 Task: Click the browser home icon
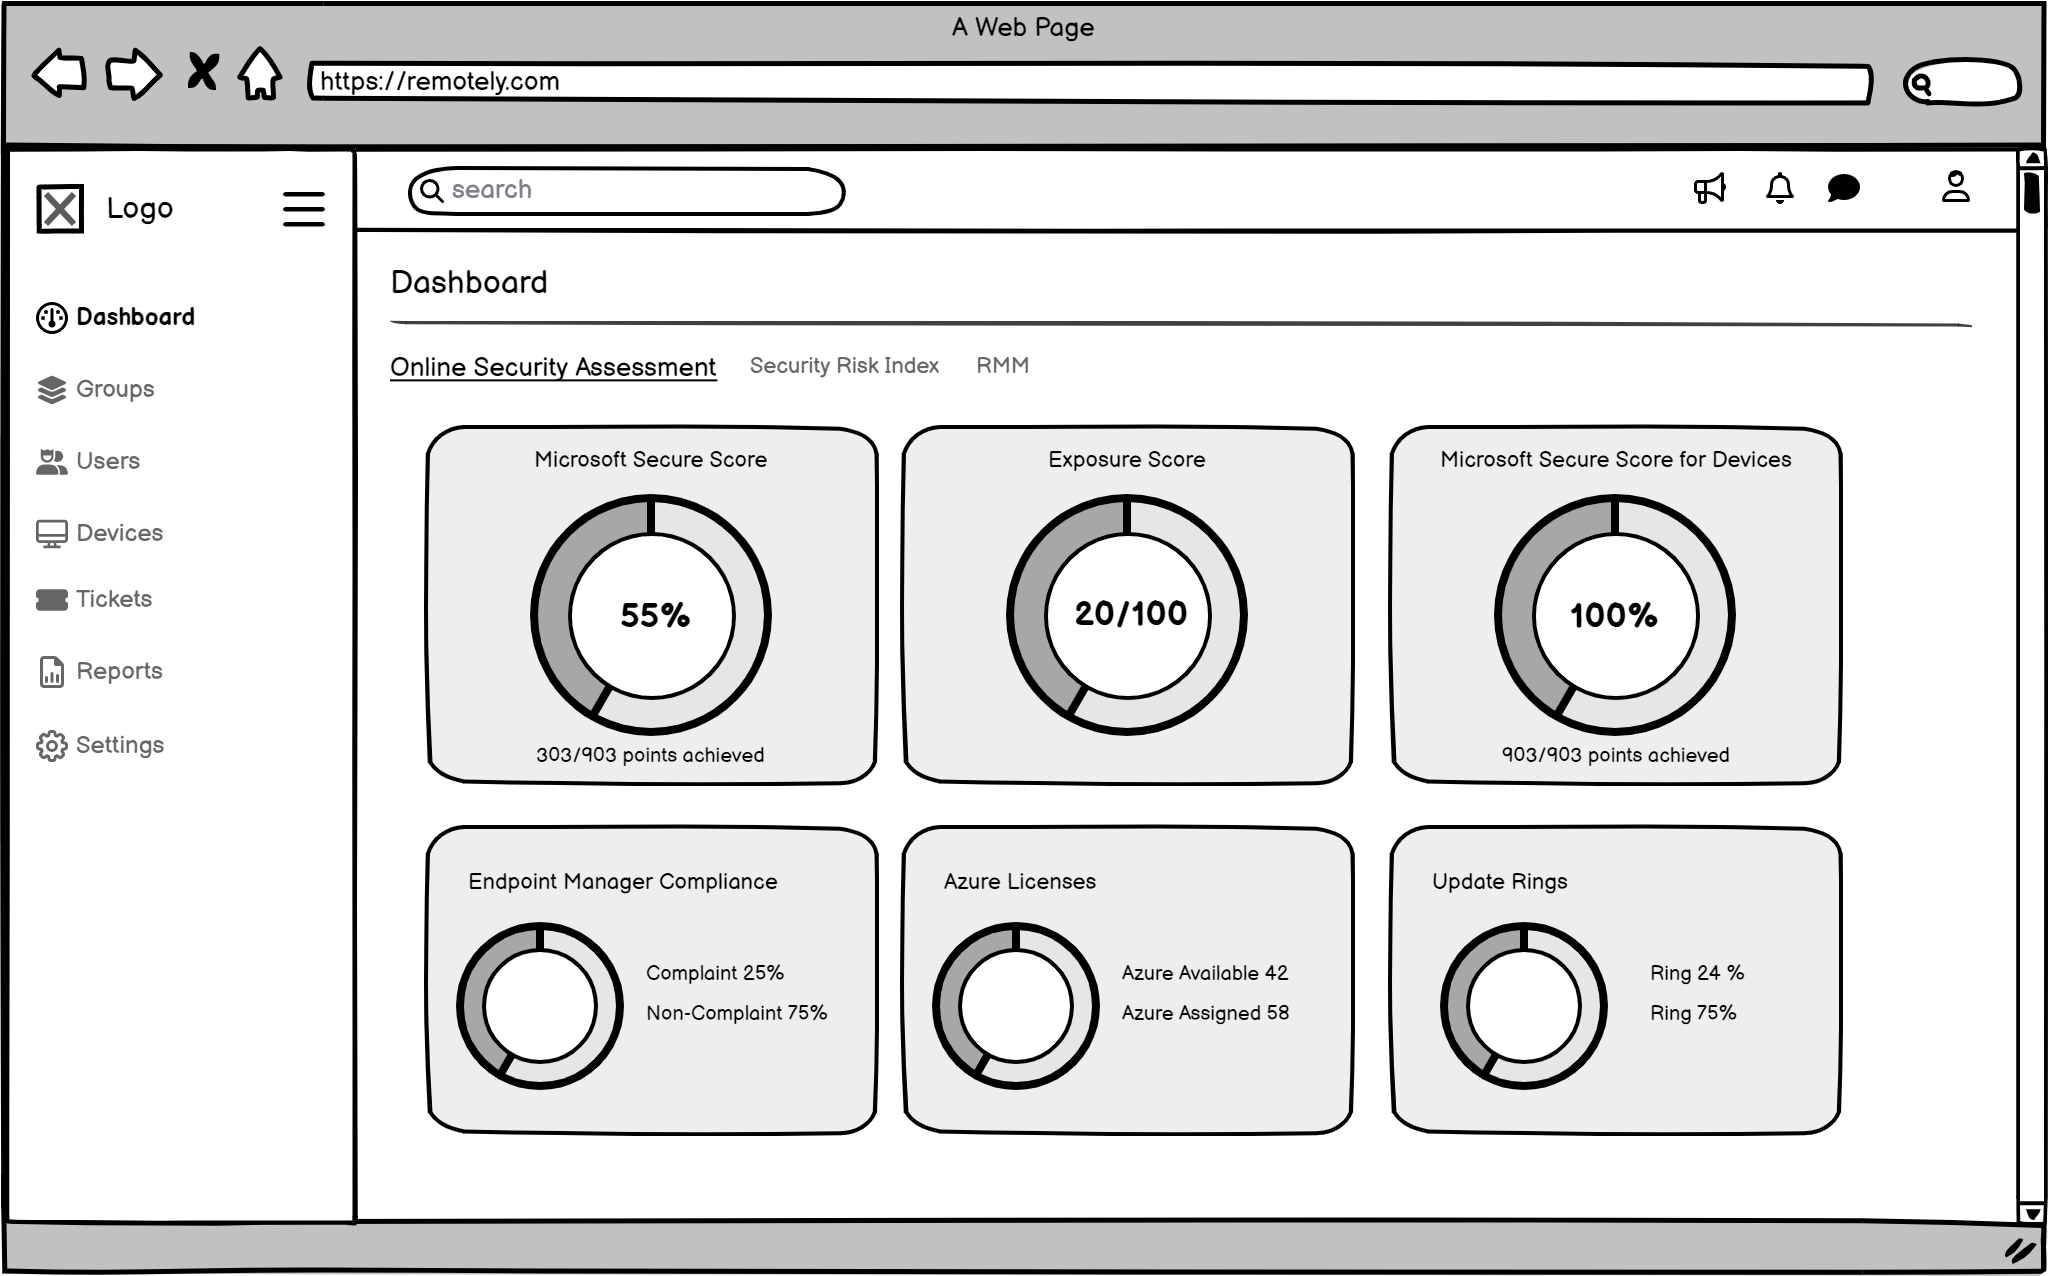point(260,74)
